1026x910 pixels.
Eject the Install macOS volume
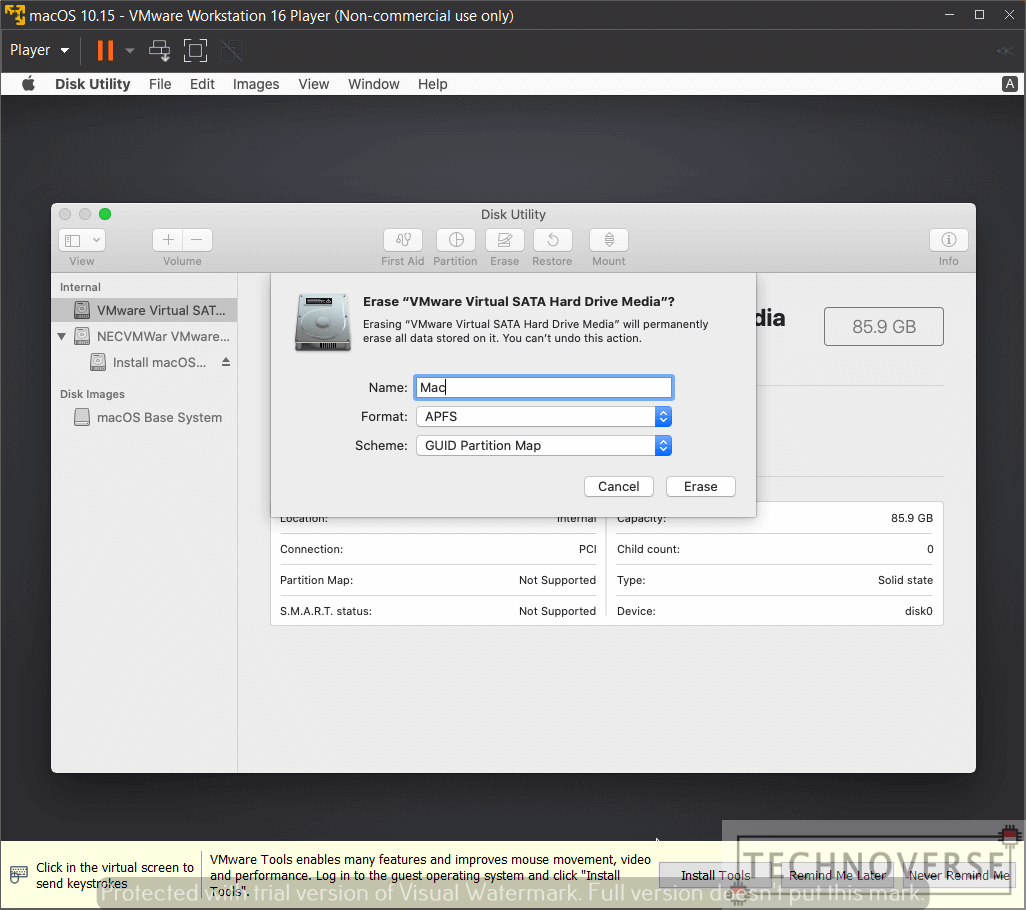coord(226,362)
